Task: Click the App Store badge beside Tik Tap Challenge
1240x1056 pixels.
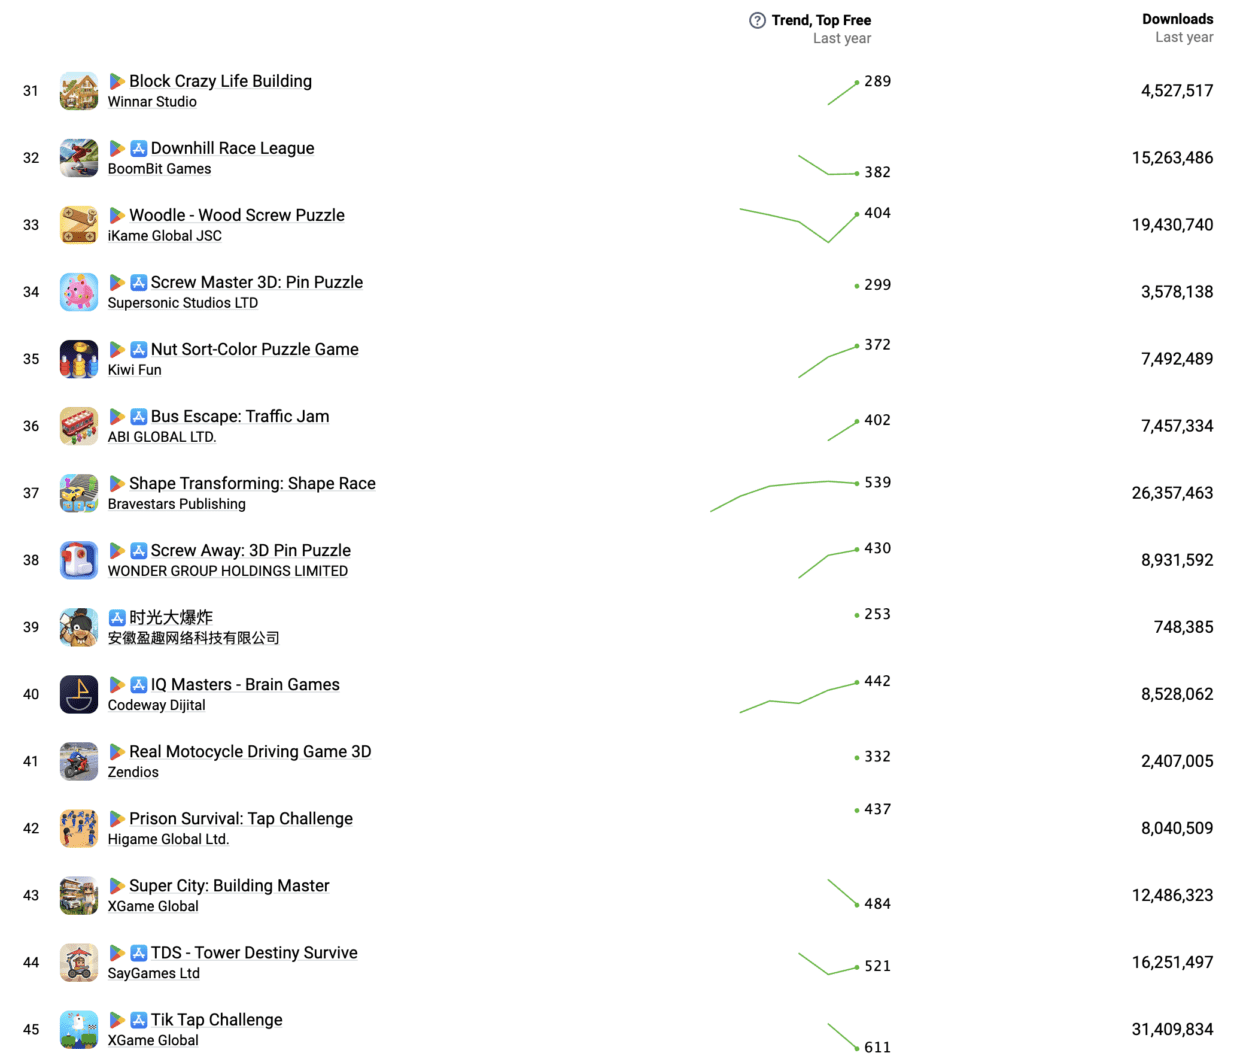Action: pos(139,1020)
